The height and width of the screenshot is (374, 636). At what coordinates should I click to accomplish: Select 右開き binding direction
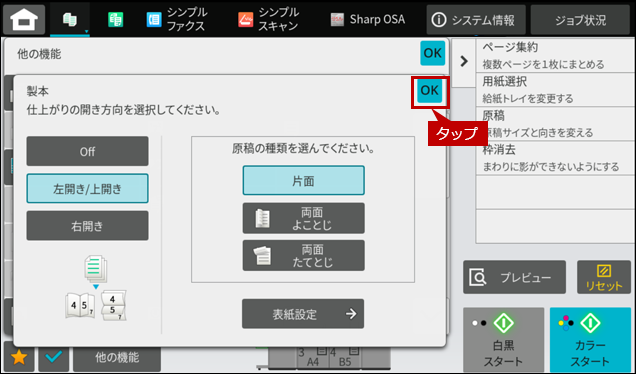click(87, 226)
